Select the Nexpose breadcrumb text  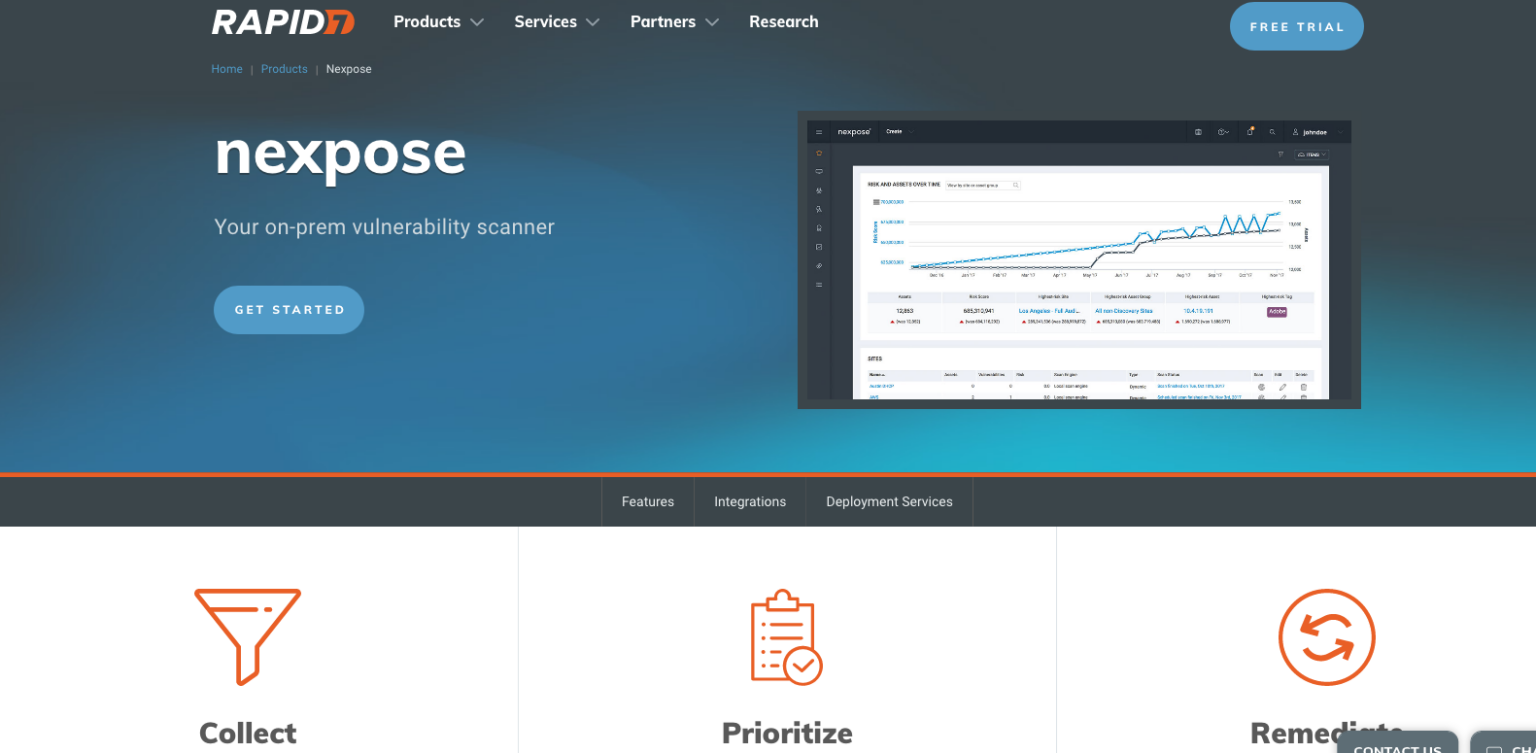point(349,69)
